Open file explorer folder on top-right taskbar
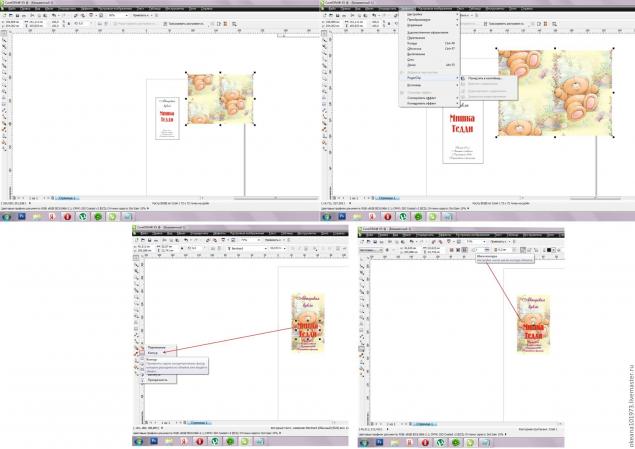The image size is (635, 449). 357,217
